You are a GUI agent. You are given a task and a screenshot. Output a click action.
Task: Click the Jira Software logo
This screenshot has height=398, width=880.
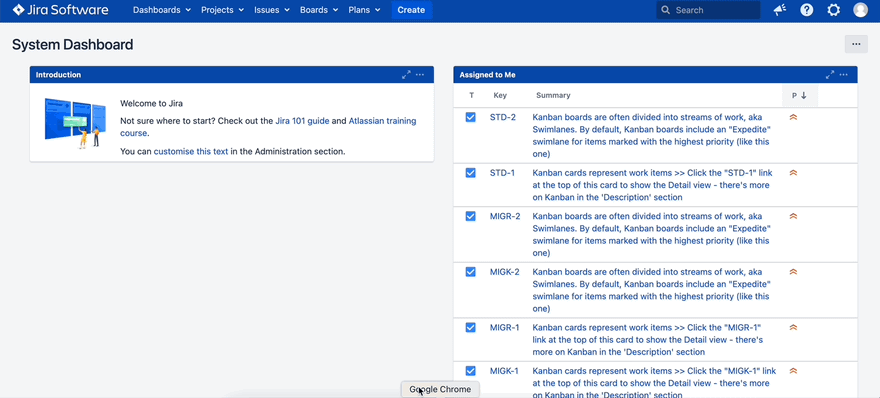point(60,10)
